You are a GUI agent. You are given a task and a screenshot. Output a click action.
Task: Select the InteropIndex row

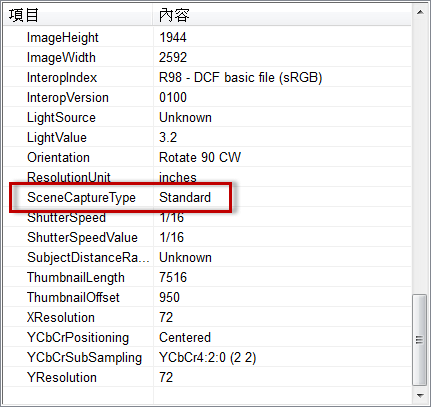[x=207, y=77]
